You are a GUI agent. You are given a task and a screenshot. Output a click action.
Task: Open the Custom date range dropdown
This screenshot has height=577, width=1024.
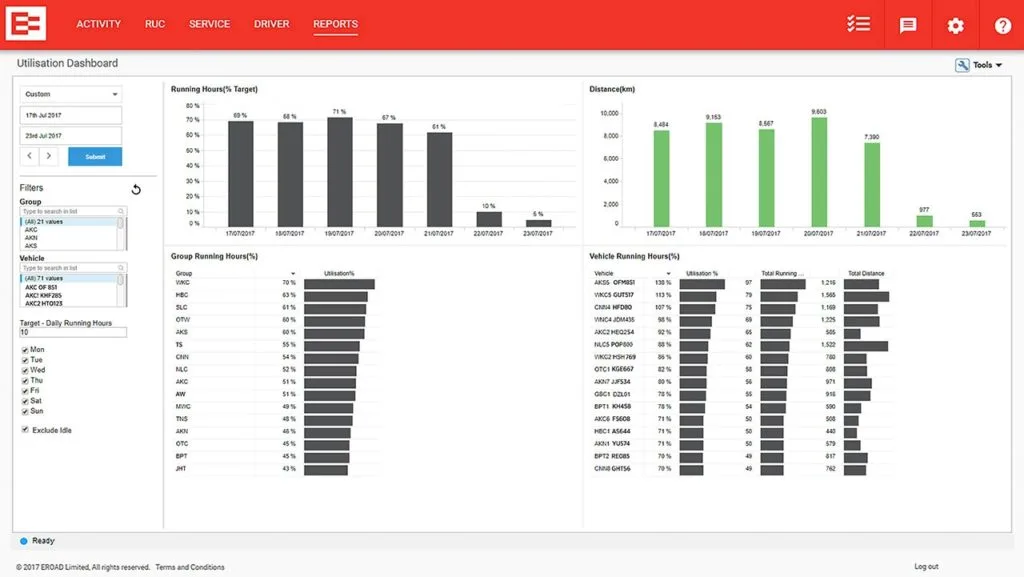coord(71,94)
